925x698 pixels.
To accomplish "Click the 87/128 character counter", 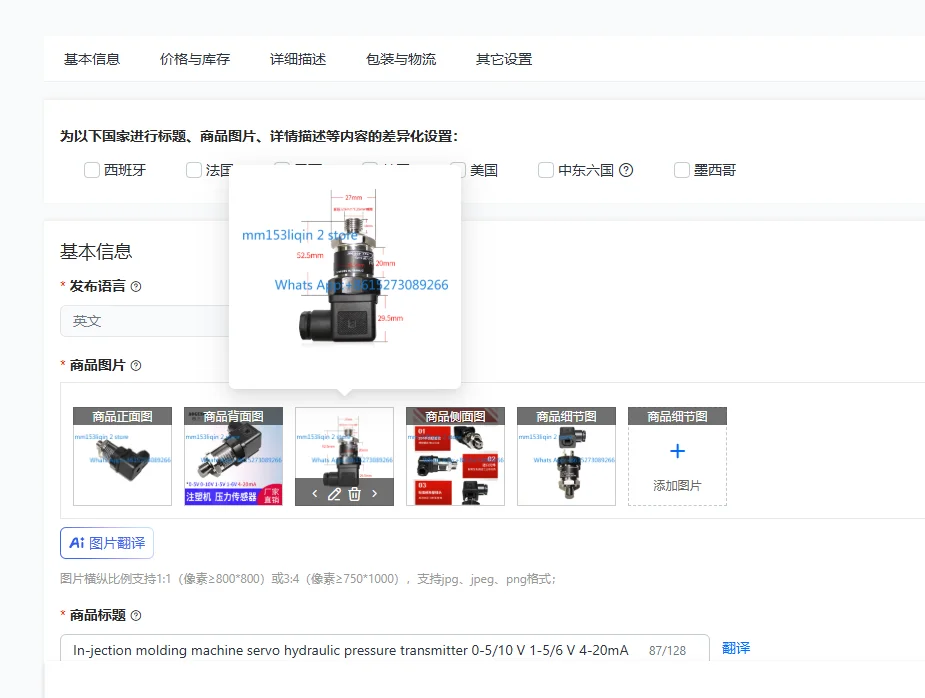I will click(x=667, y=651).
